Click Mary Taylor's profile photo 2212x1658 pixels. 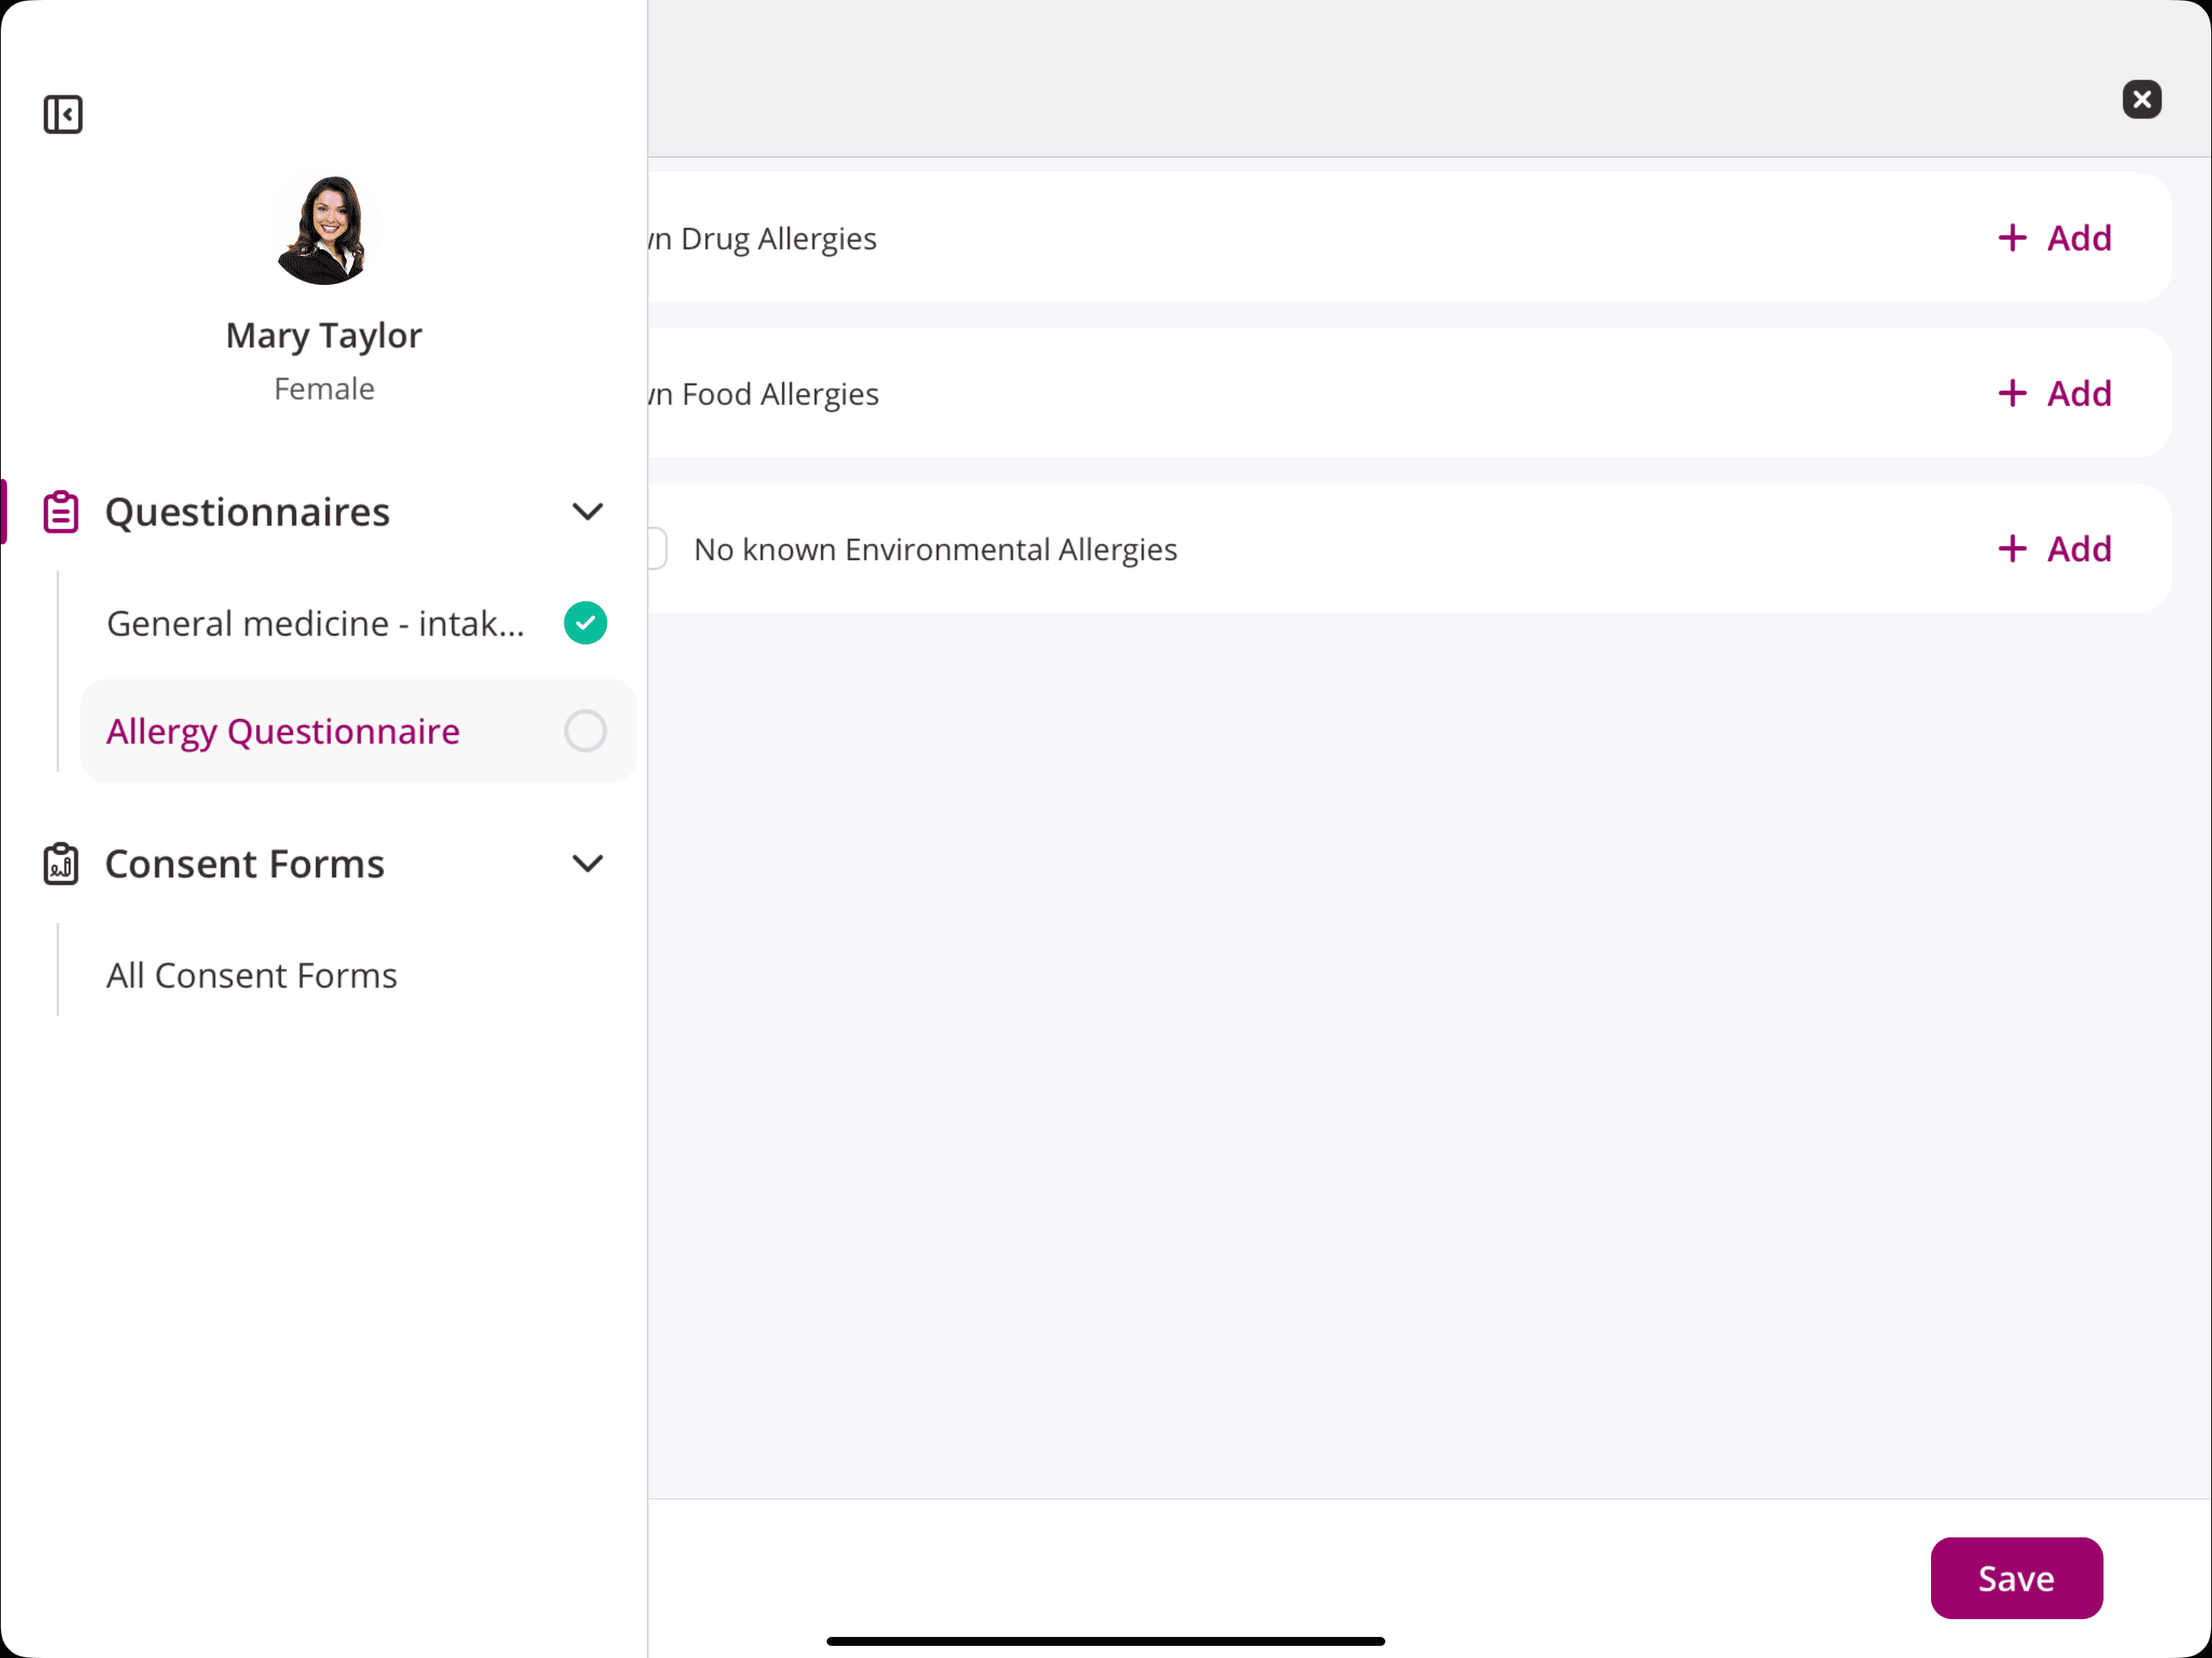(325, 230)
